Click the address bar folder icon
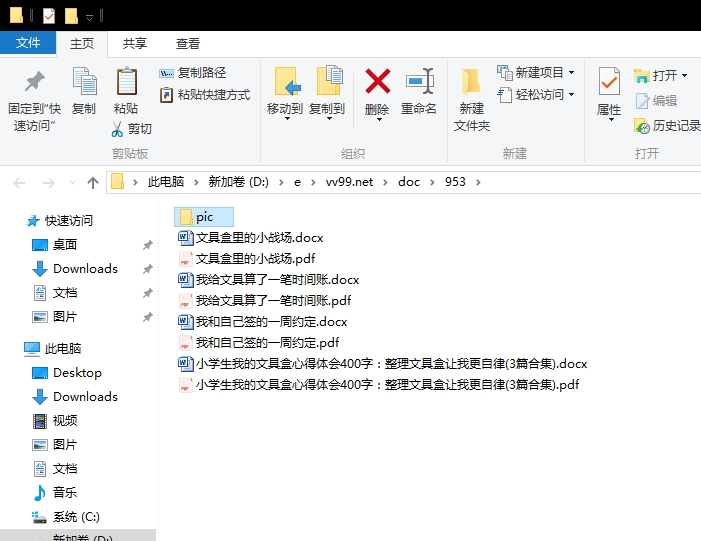 pyautogui.click(x=117, y=182)
